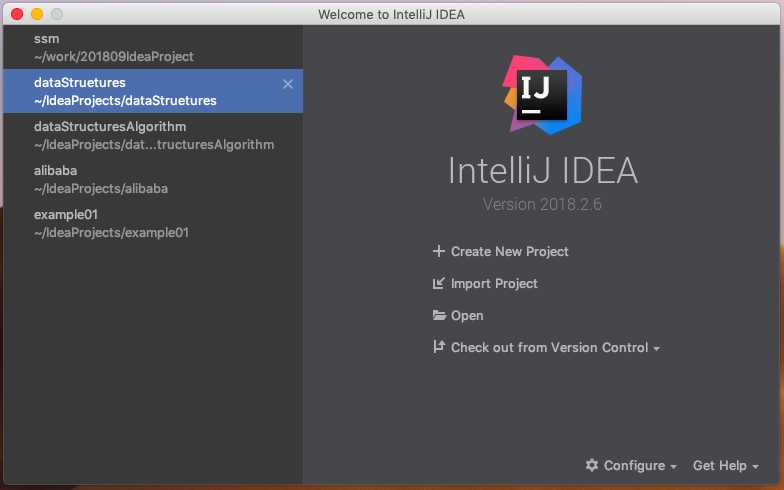Image resolution: width=784 pixels, height=490 pixels.
Task: Click the IntelliJ IDEA title heading
Action: (542, 170)
